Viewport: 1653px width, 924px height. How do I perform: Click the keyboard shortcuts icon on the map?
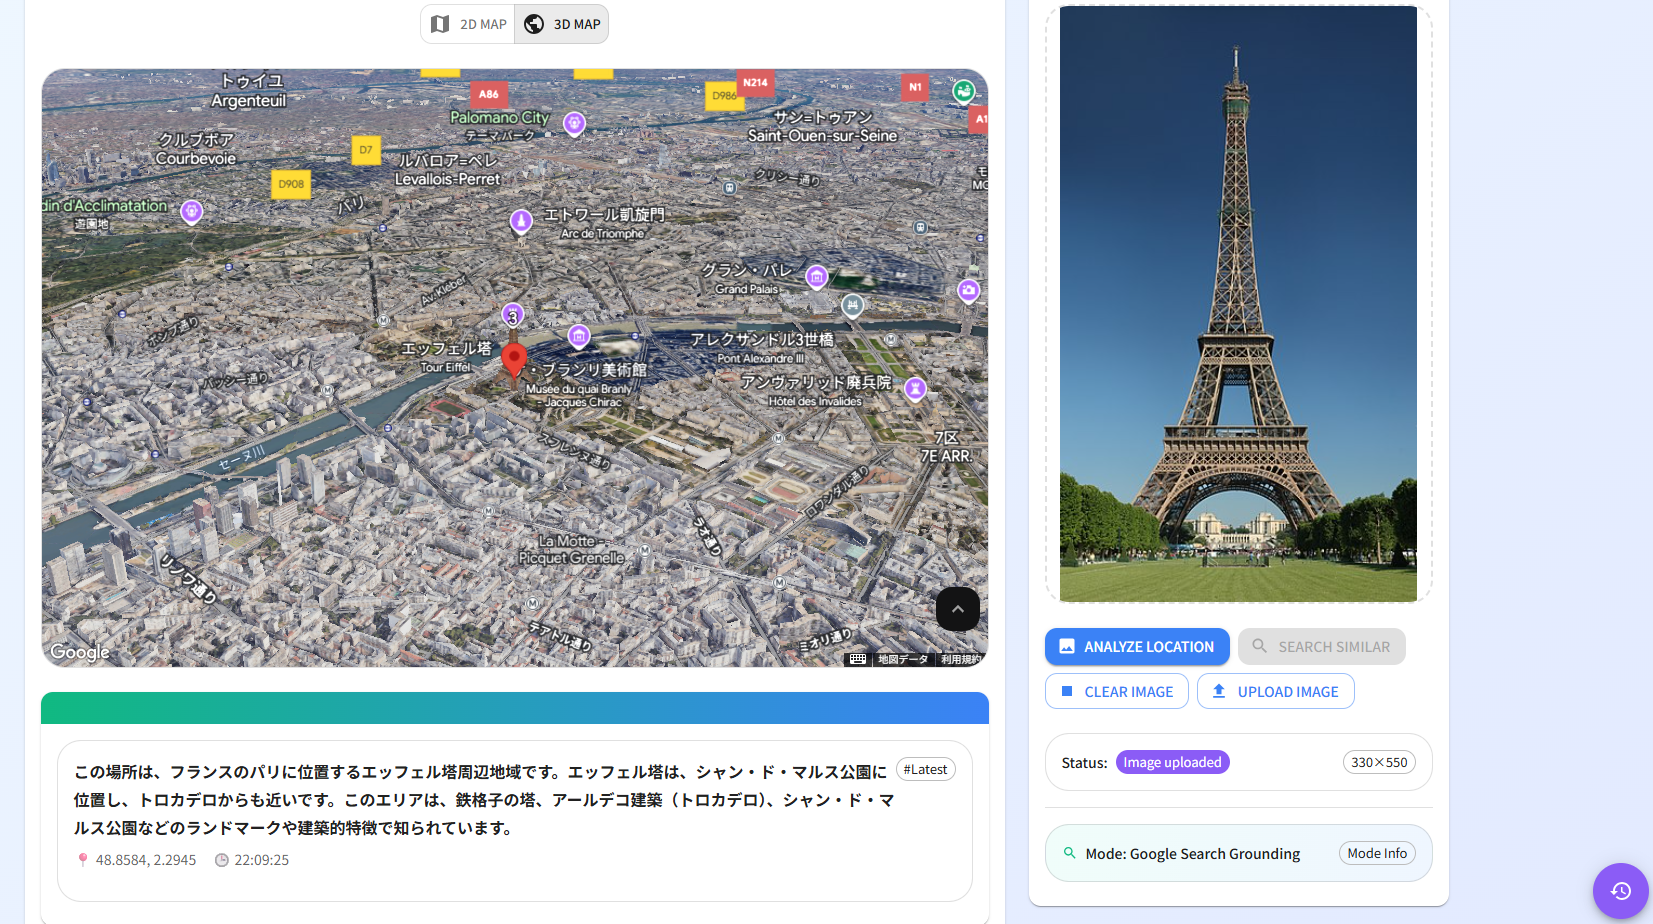857,659
